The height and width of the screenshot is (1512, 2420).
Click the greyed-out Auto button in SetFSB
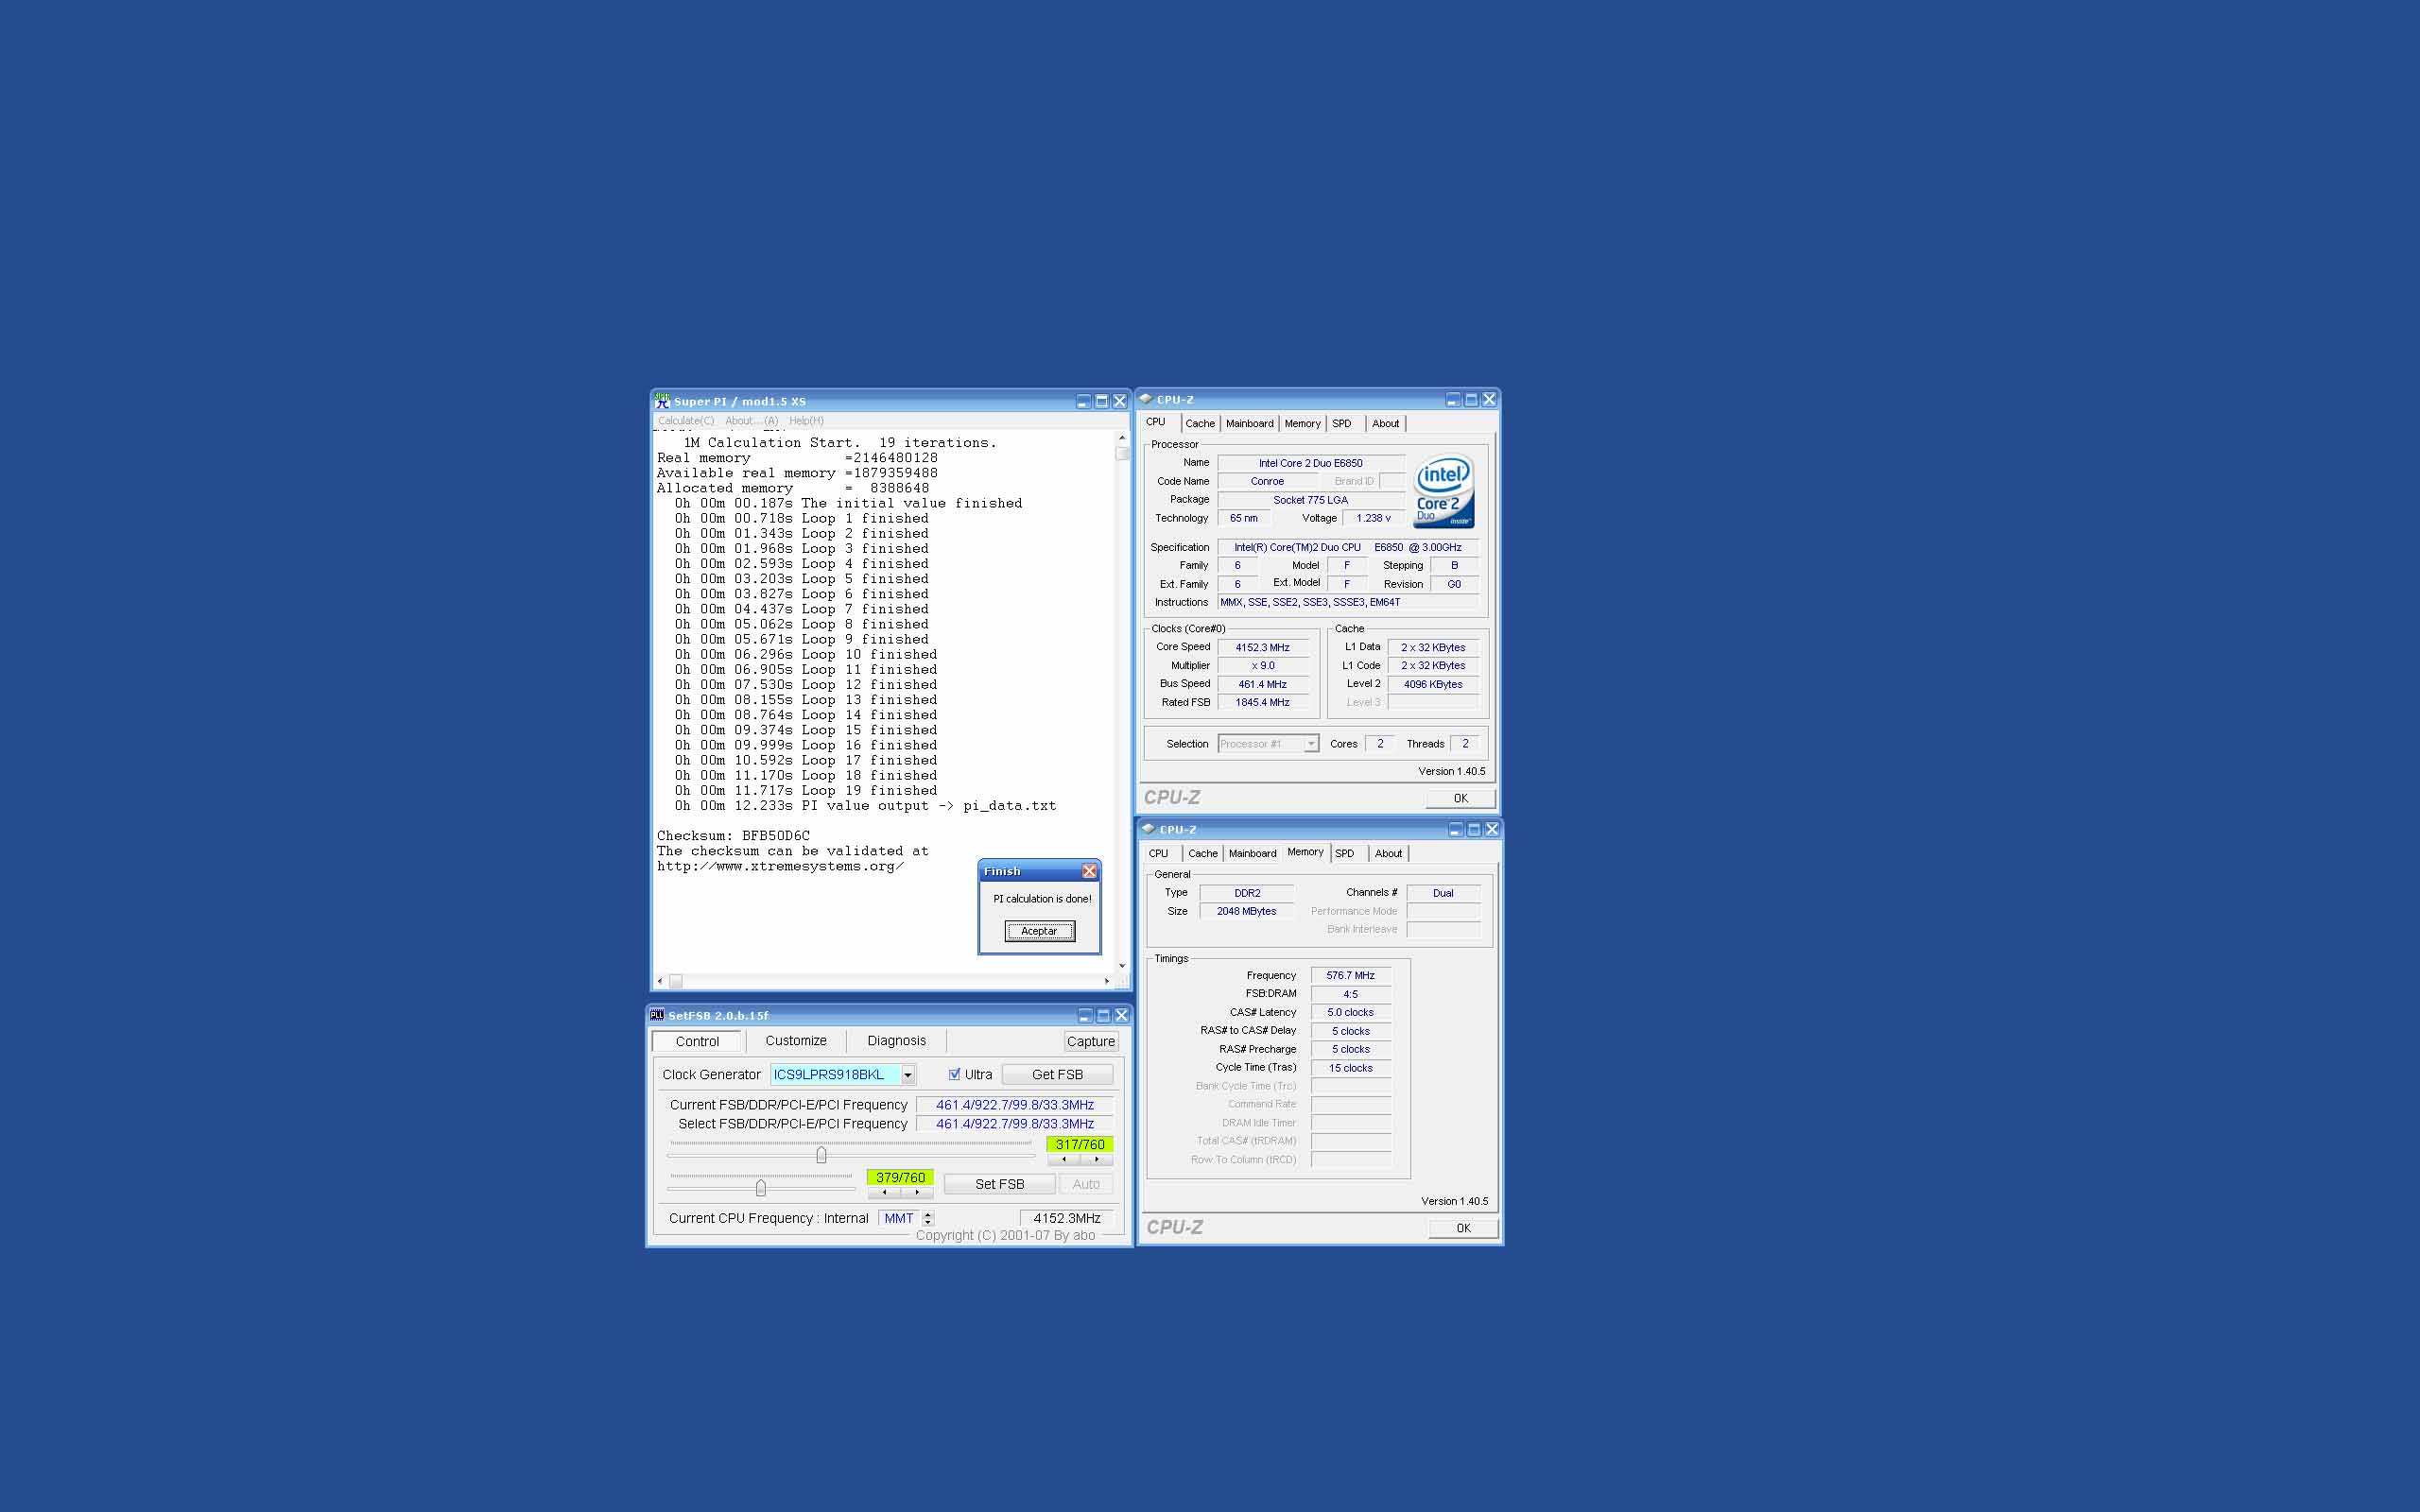[1086, 1184]
